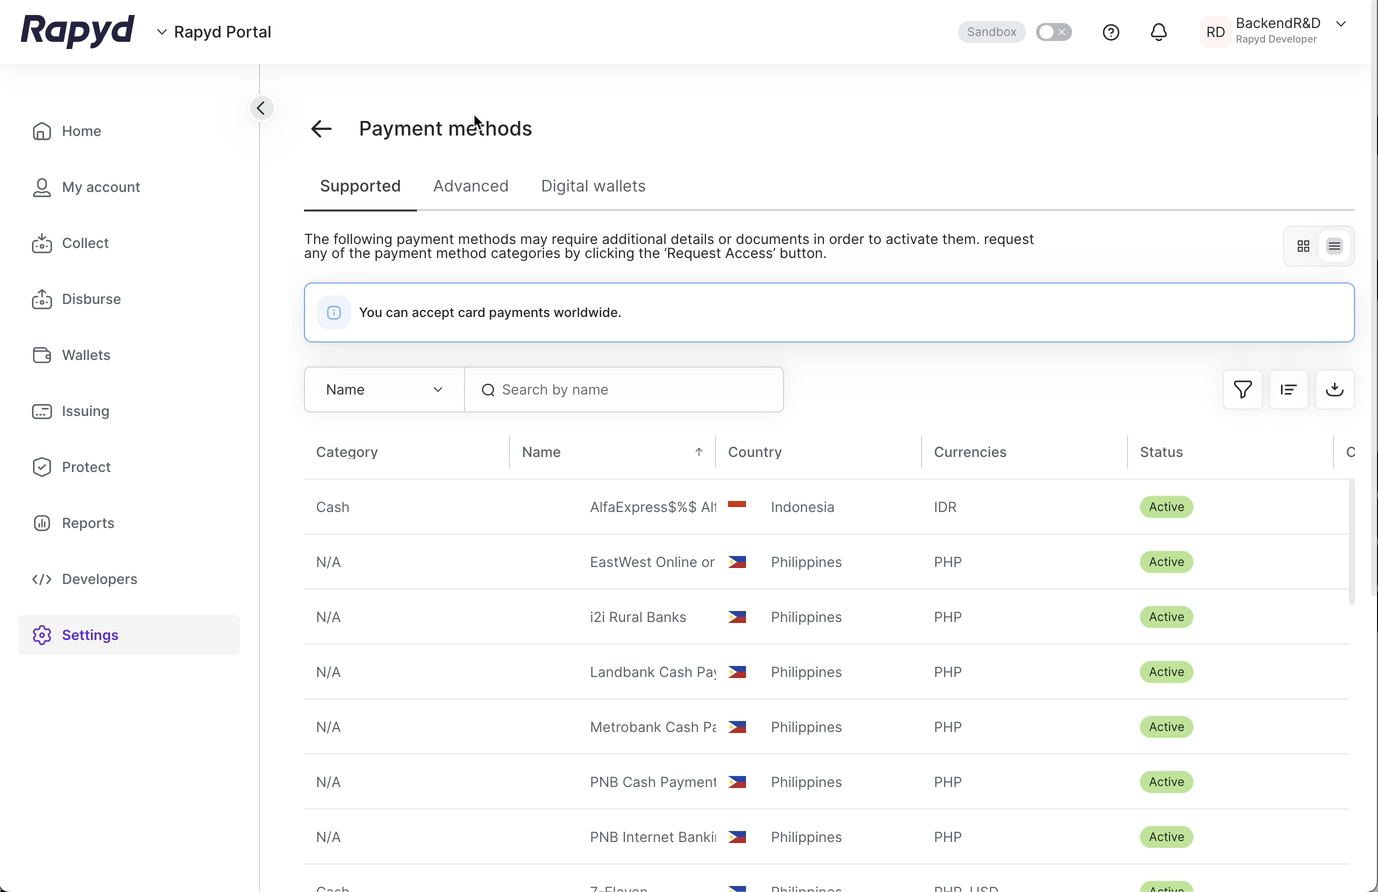
Task: Switch to the Advanced tab
Action: [470, 186]
